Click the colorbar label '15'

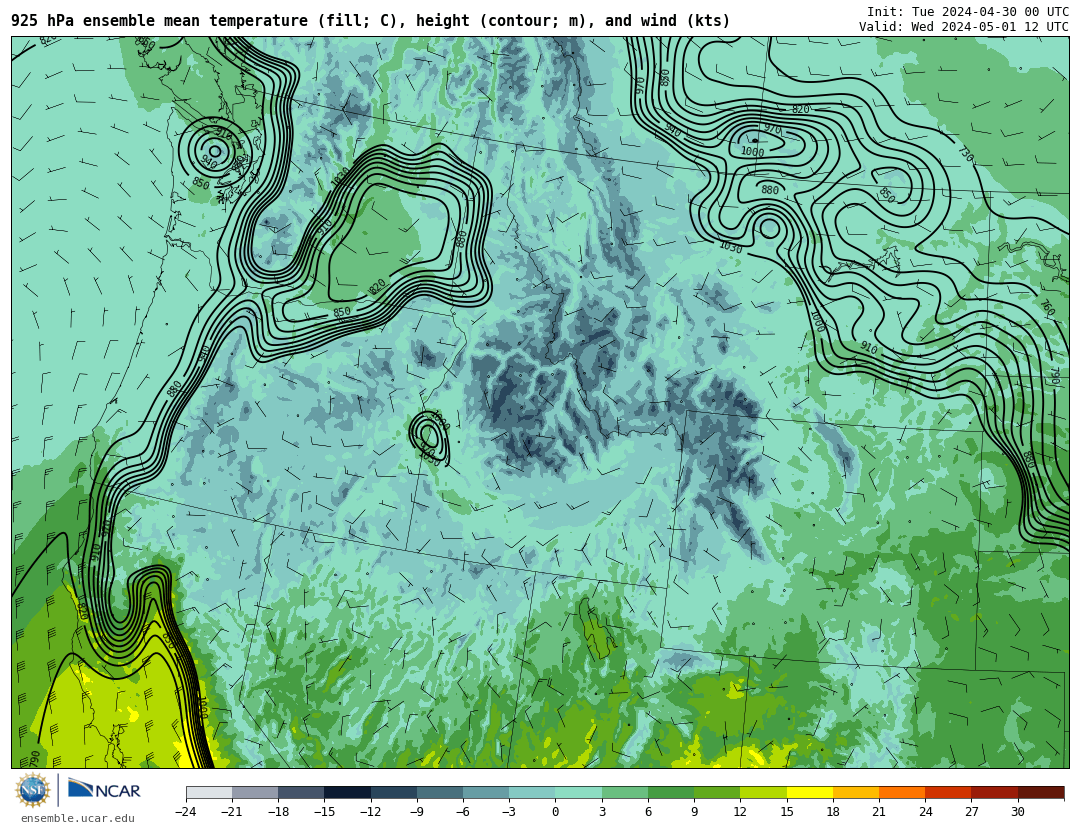[787, 812]
